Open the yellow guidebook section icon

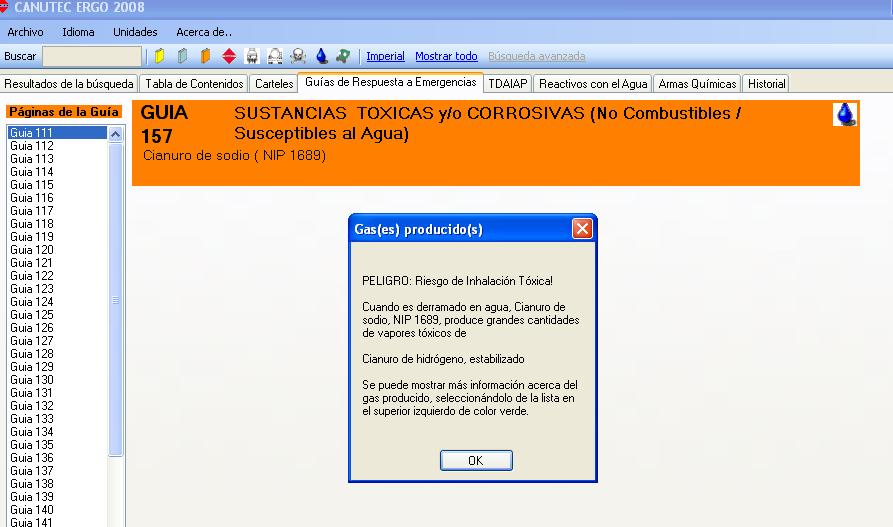pos(159,56)
